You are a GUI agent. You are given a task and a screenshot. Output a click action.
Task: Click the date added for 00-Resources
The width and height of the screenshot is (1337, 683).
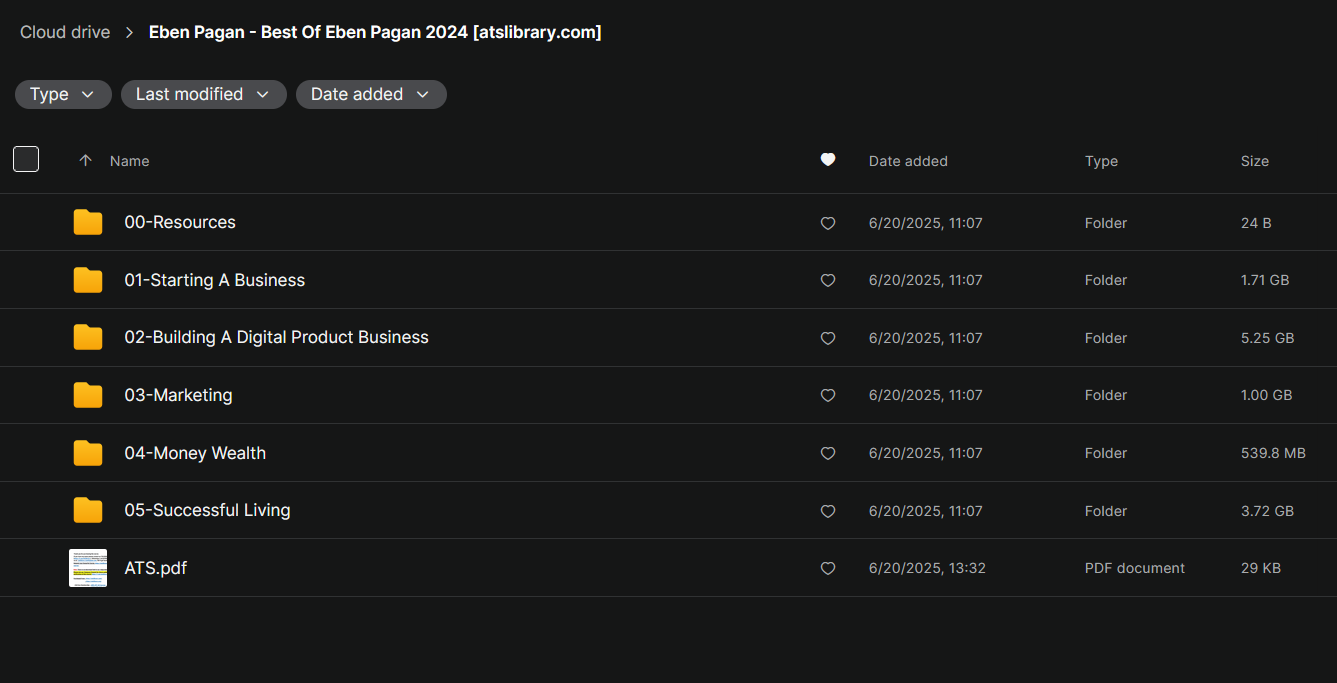(x=926, y=223)
